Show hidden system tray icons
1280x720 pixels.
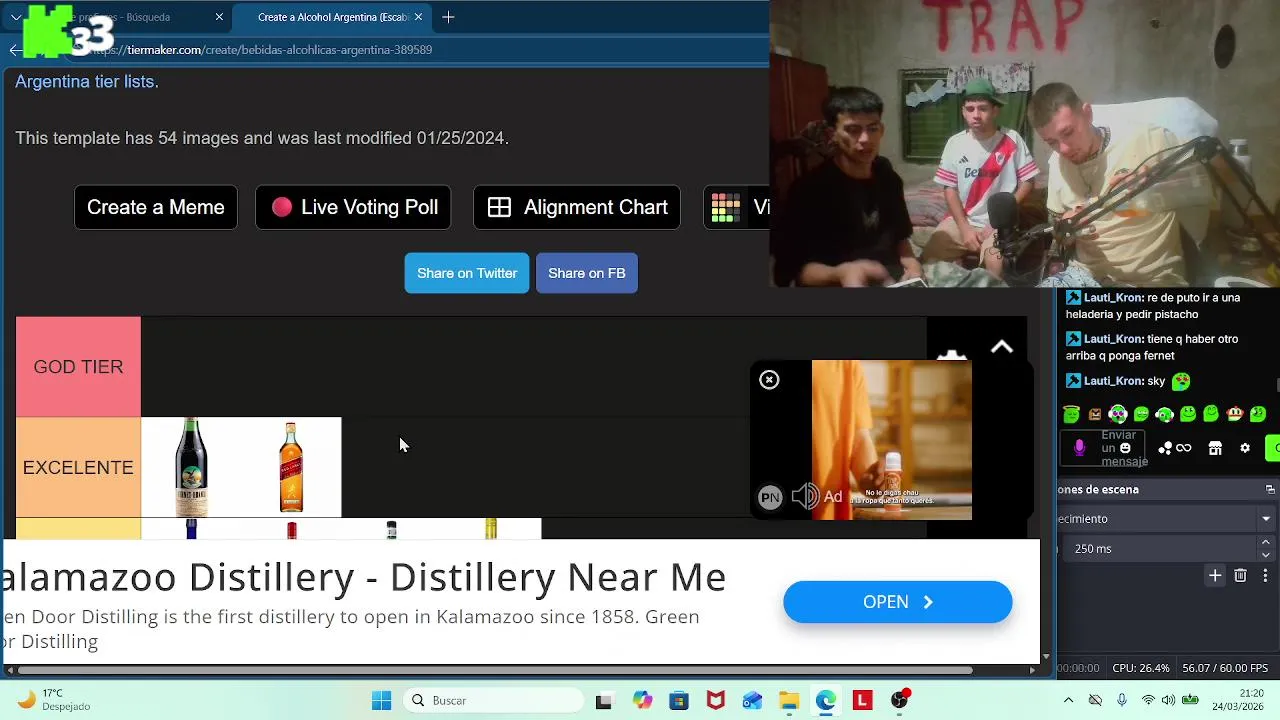pos(1068,701)
